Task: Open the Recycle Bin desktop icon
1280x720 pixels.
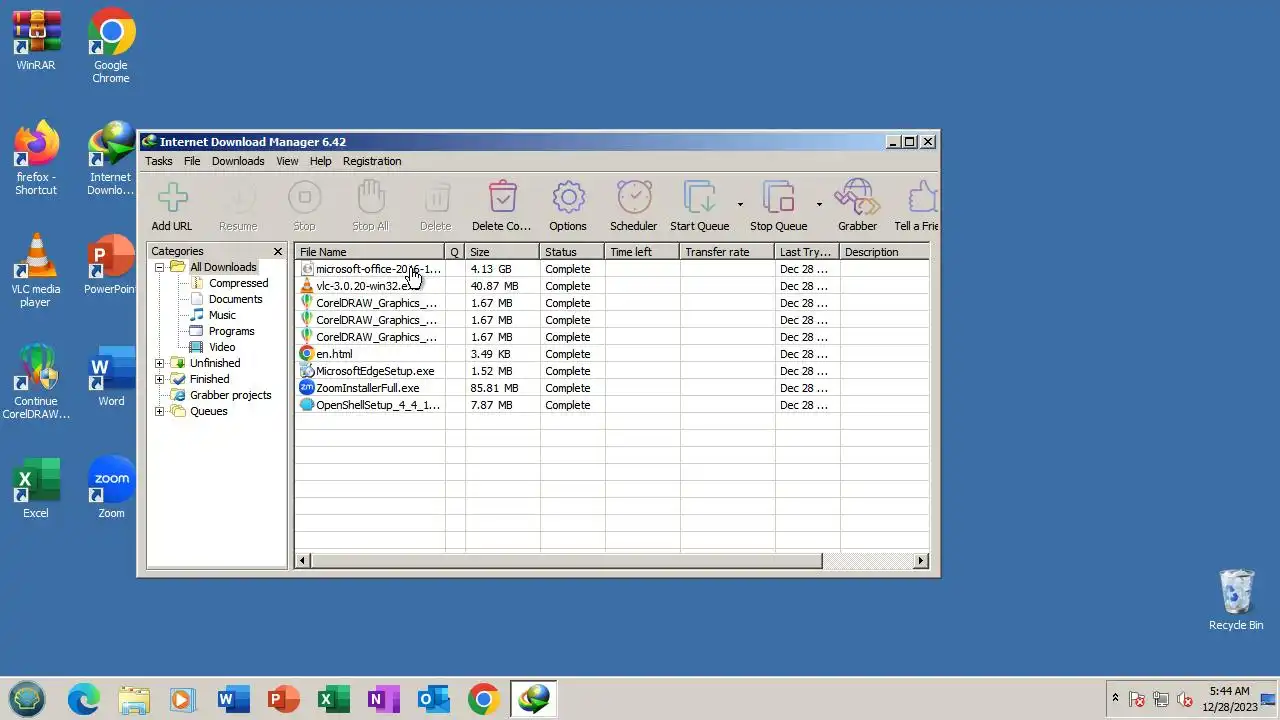Action: pyautogui.click(x=1236, y=600)
